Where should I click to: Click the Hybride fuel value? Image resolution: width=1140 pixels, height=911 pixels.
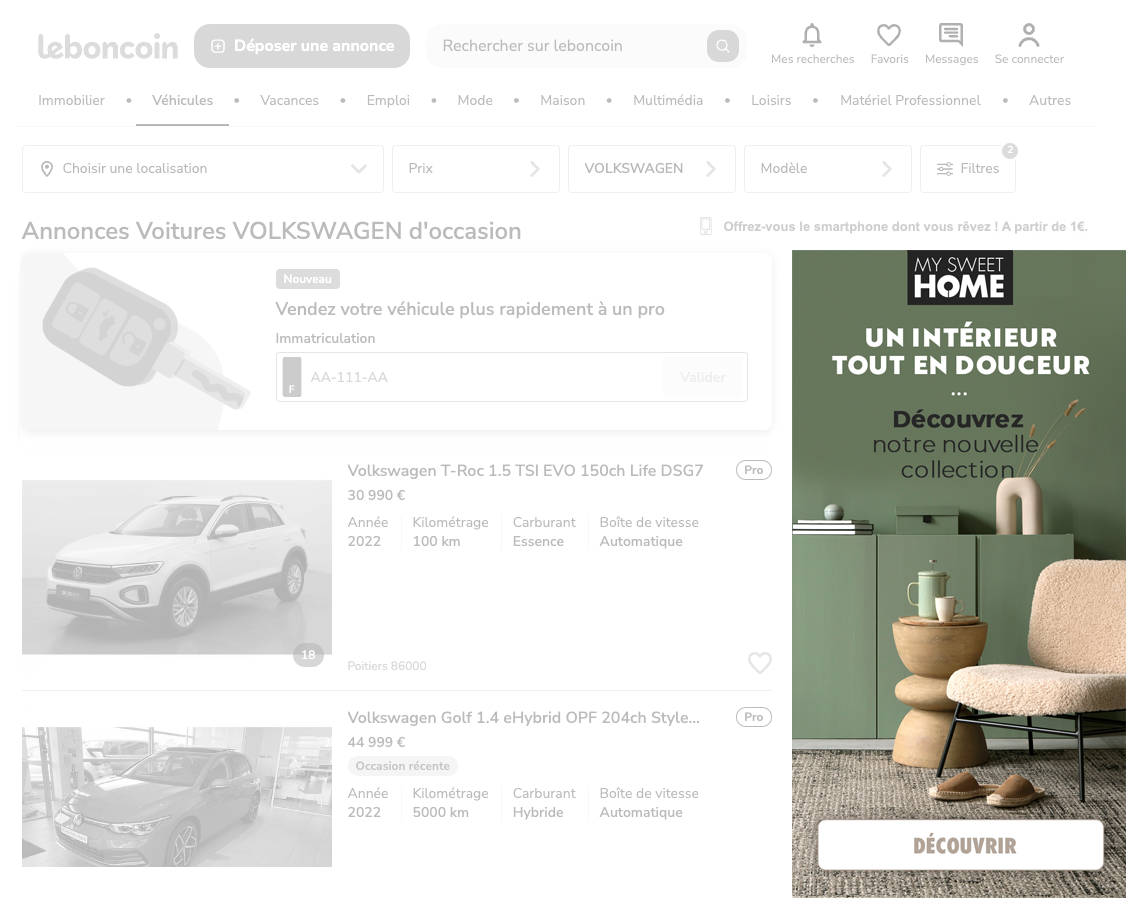[x=538, y=813]
